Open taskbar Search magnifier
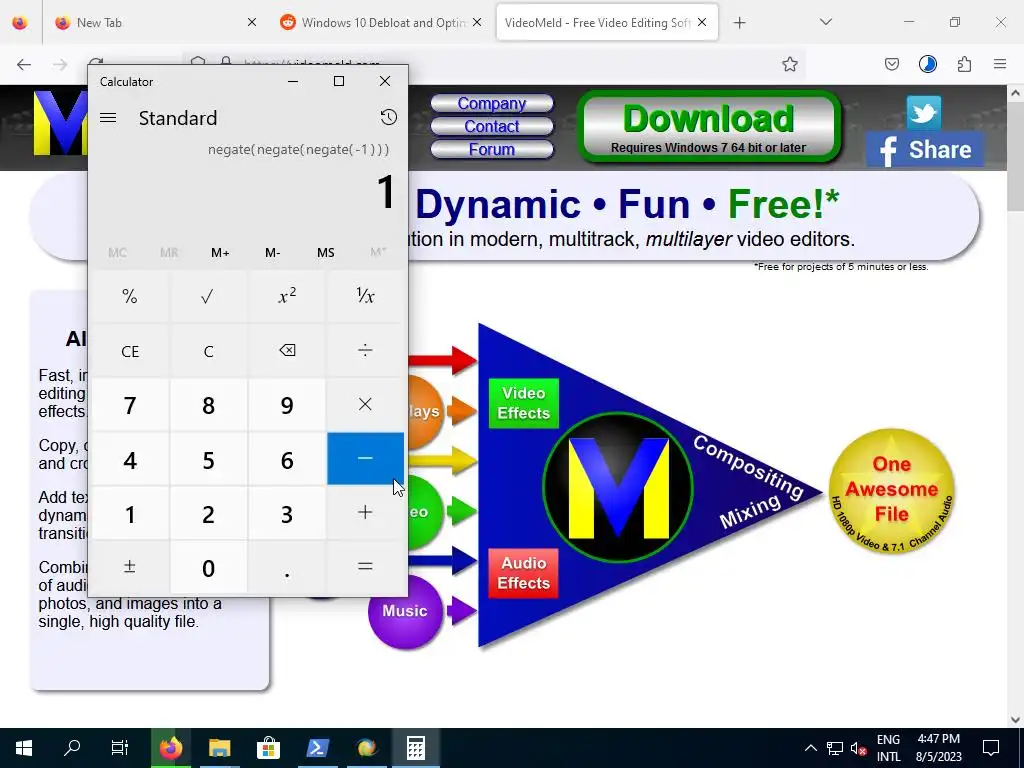This screenshot has width=1024, height=768. pos(72,748)
